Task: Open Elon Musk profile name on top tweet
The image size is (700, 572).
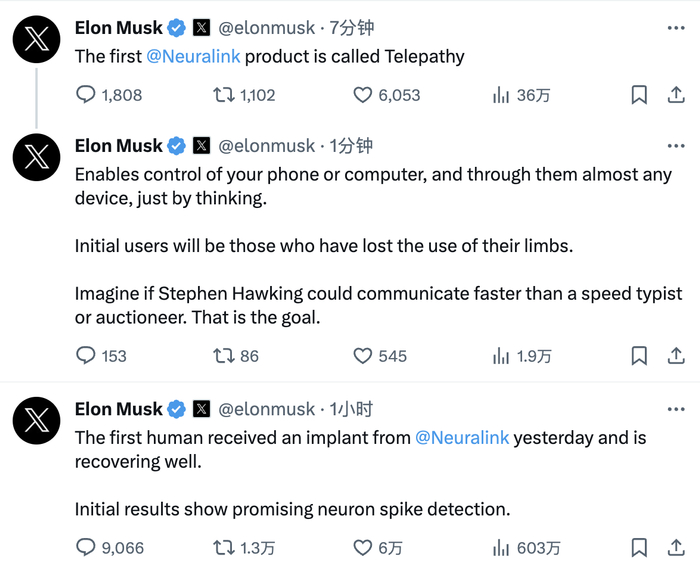Action: point(118,28)
